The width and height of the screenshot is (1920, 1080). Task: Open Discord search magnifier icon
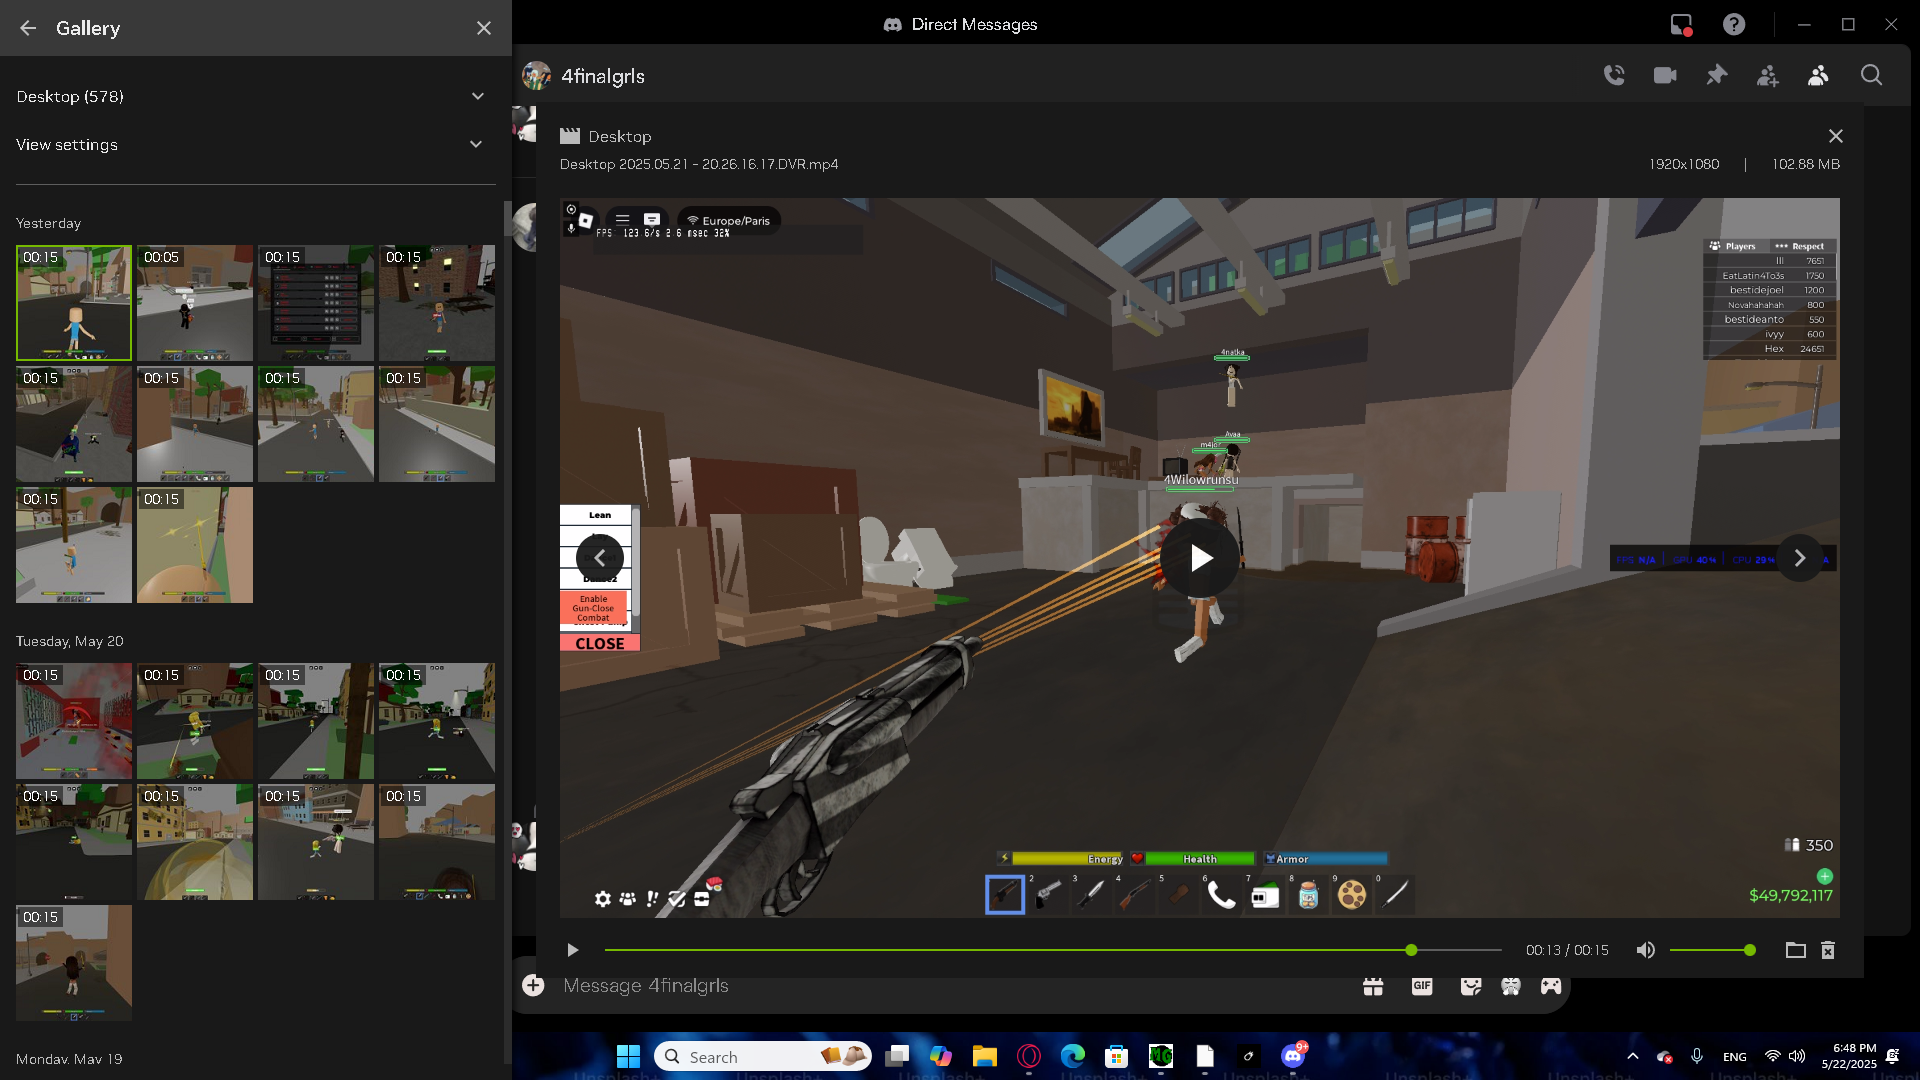(x=1871, y=75)
